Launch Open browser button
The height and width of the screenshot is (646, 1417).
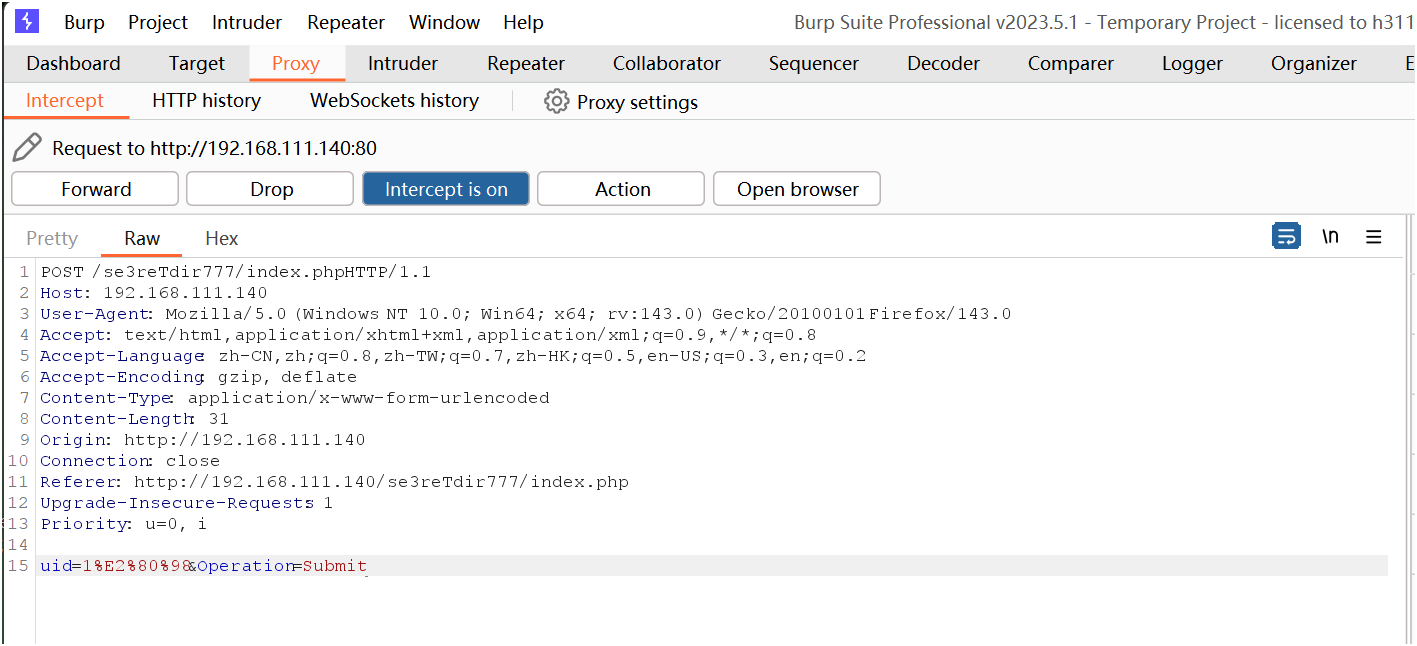797,189
